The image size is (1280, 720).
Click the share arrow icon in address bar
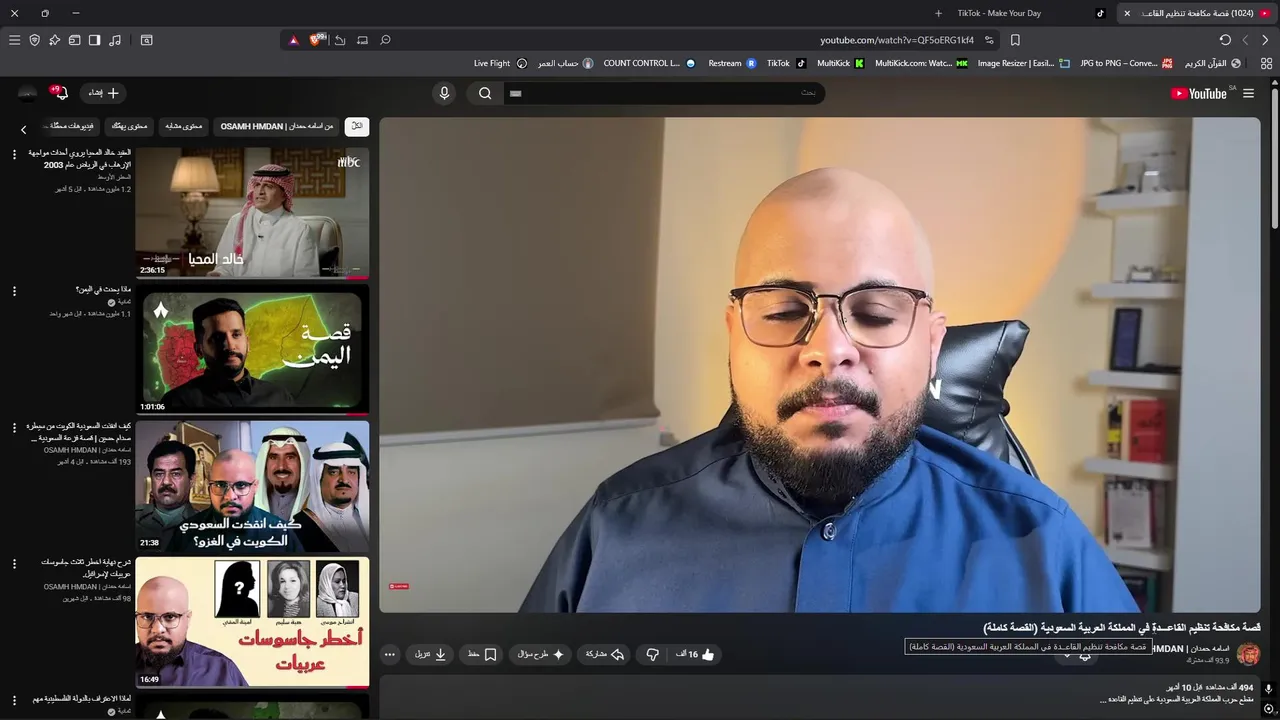click(x=340, y=40)
